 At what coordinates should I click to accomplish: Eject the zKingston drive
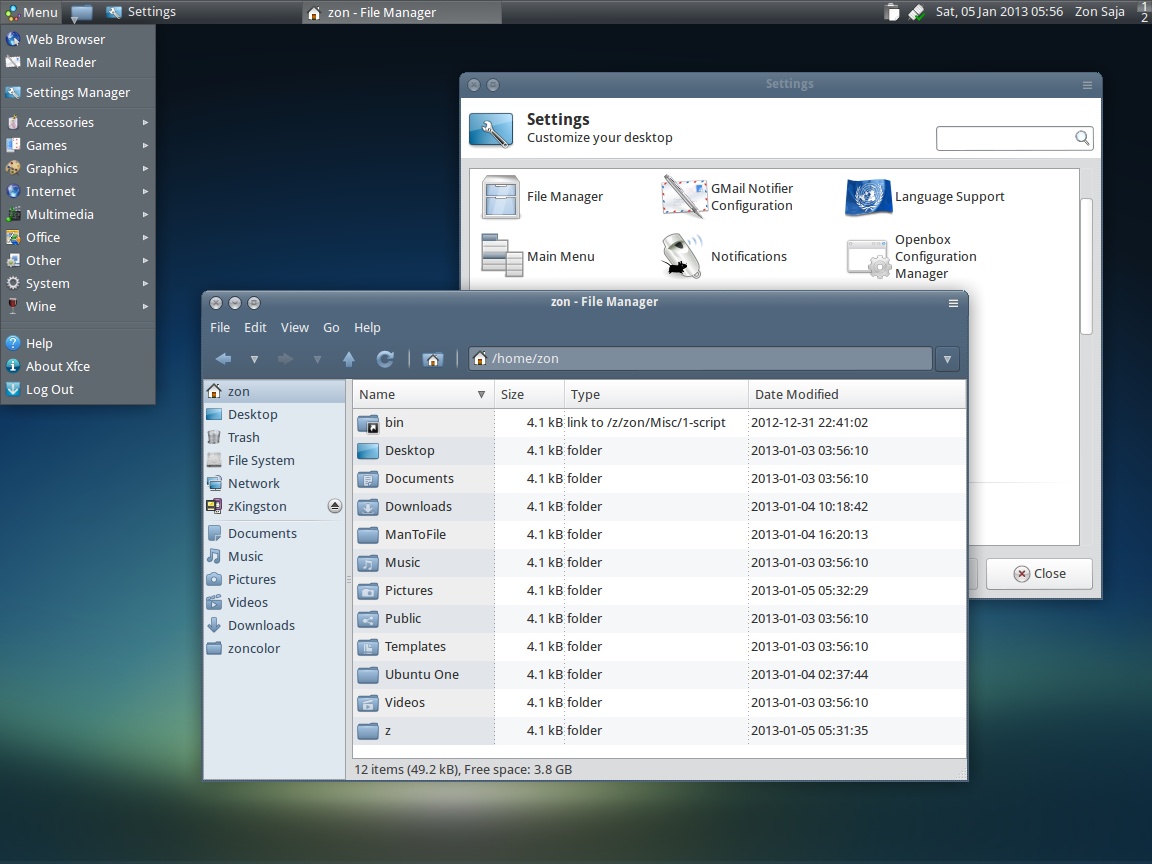(334, 506)
